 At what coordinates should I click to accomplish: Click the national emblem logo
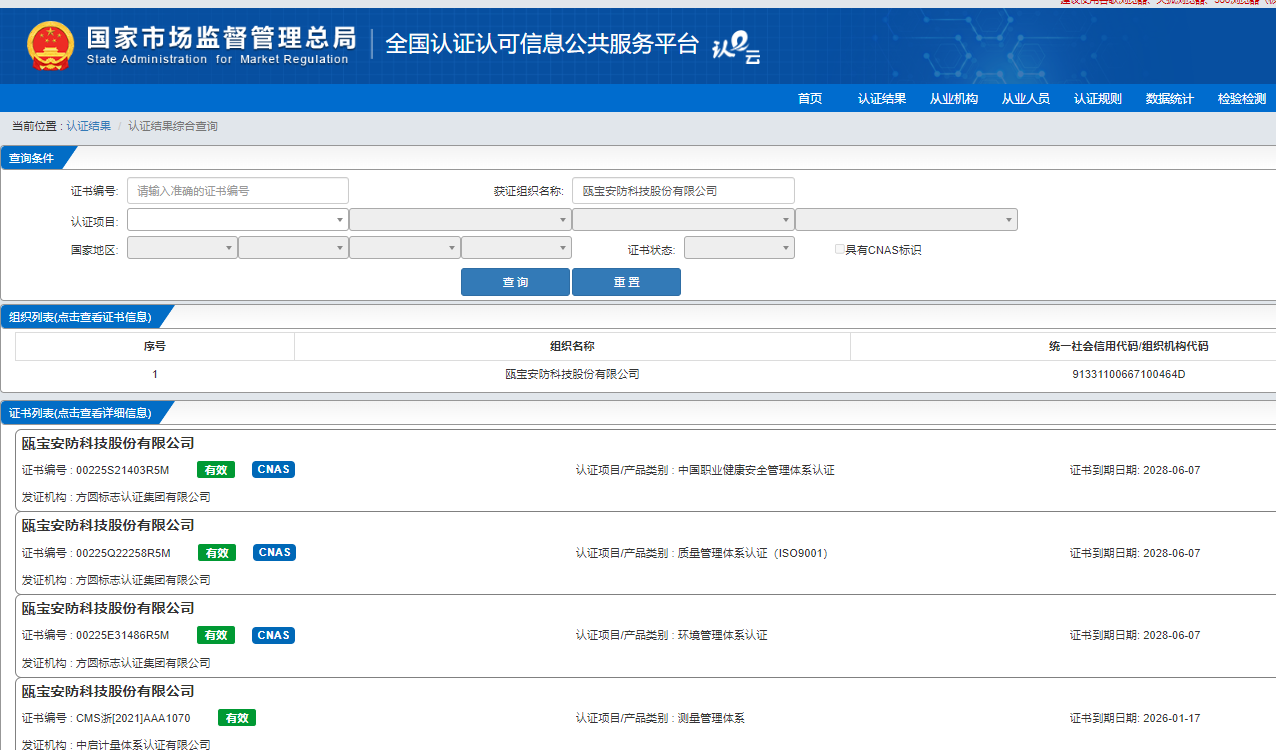50,46
